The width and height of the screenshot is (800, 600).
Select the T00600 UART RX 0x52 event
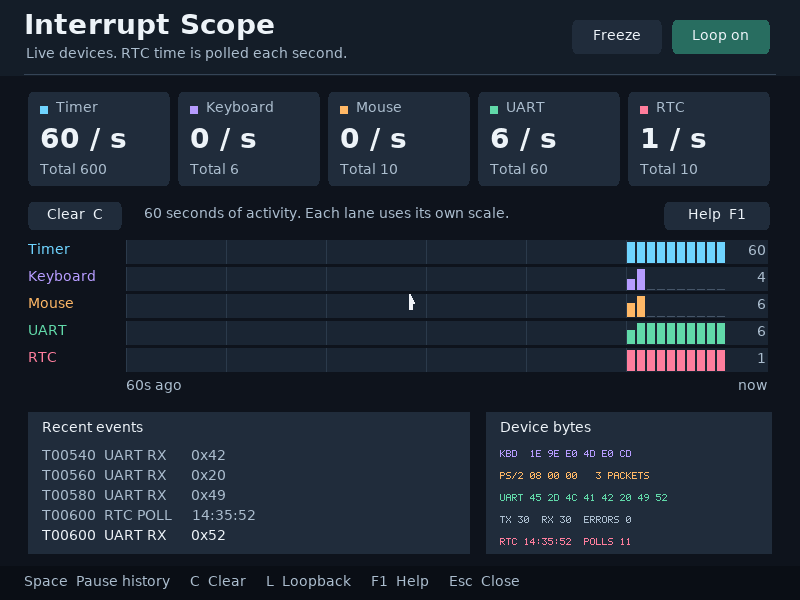click(134, 535)
